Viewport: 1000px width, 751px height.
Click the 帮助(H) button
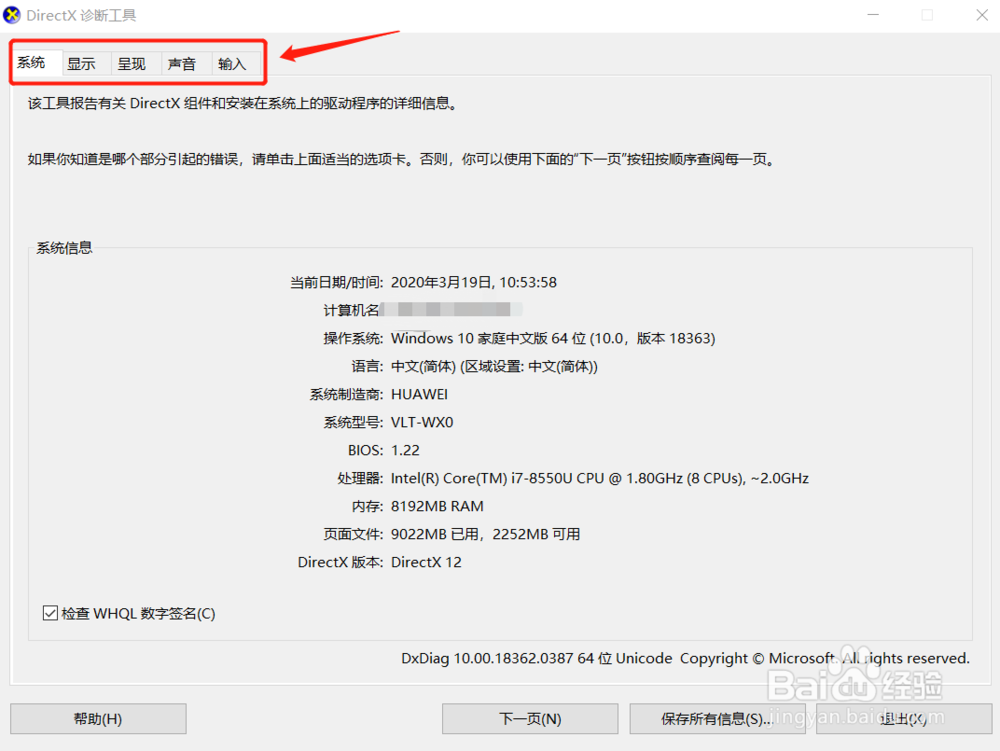[98, 719]
